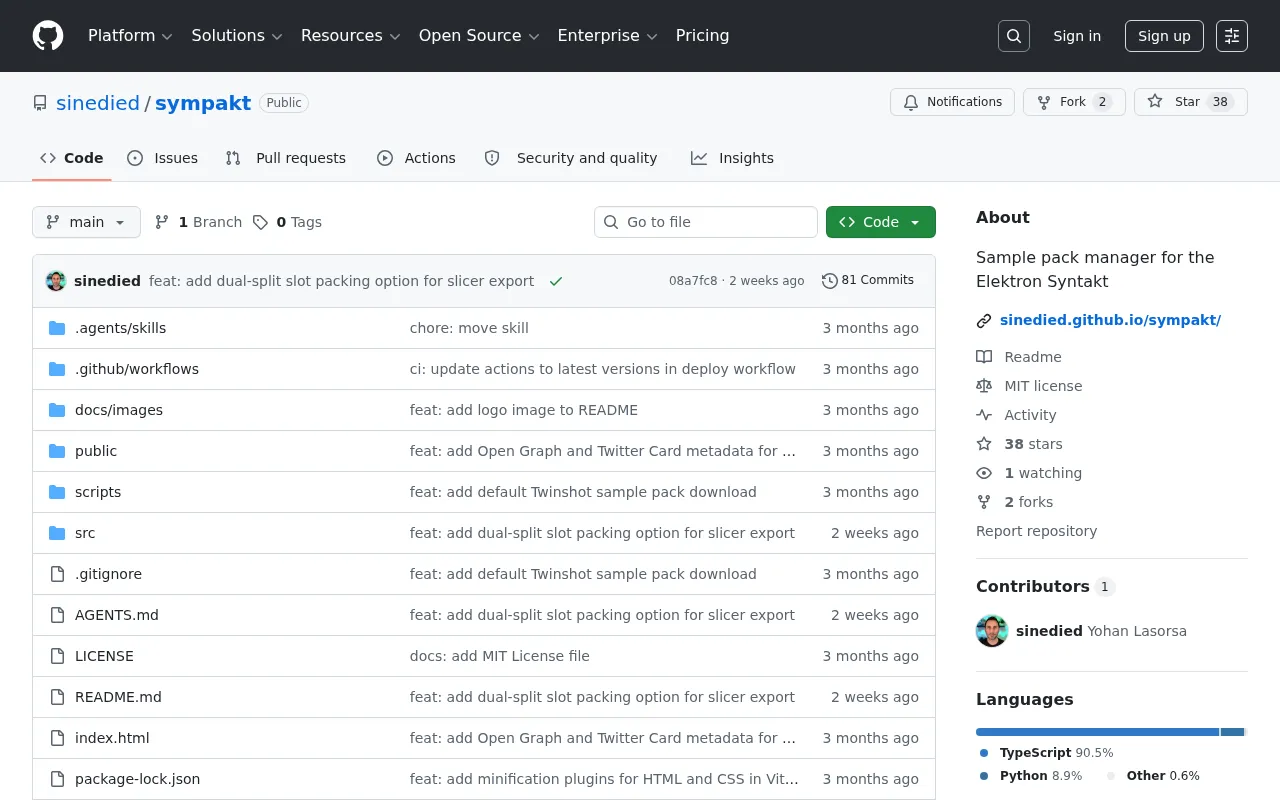This screenshot has width=1280, height=800.
Task: Open the sympakt repository name link
Action: (x=203, y=103)
